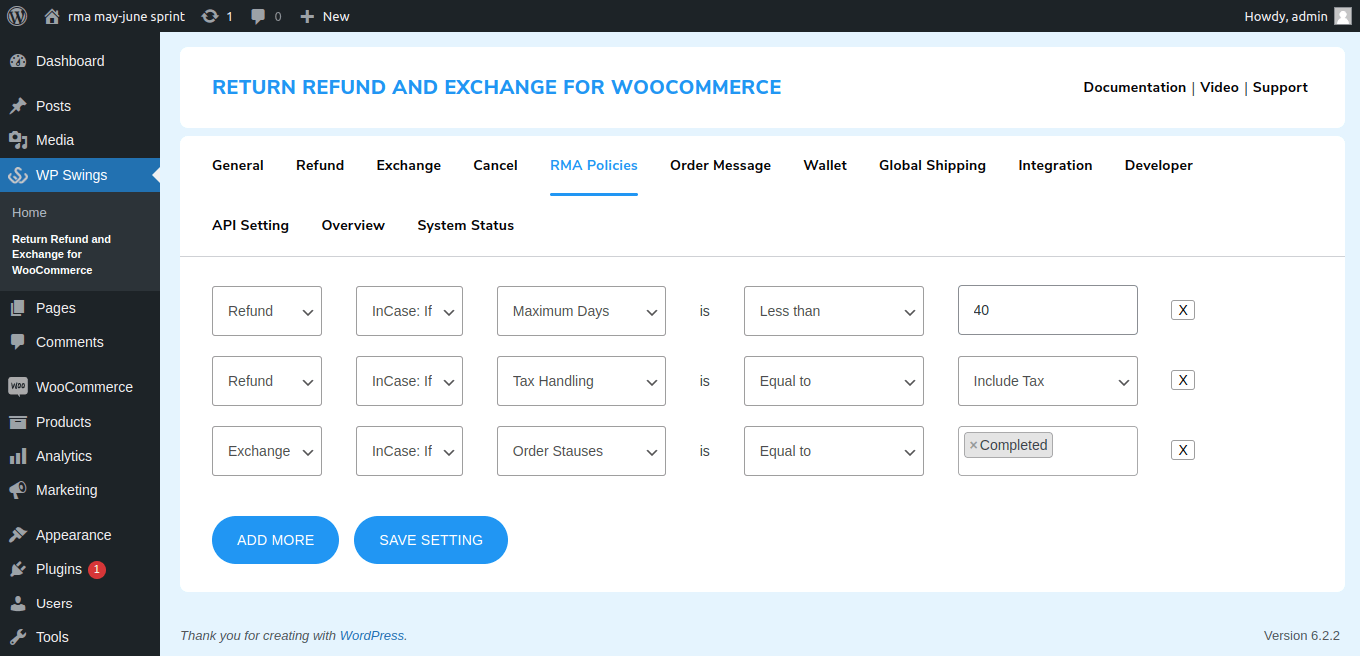The image size is (1360, 657).
Task: Switch to the Order Message tab
Action: tap(721, 166)
